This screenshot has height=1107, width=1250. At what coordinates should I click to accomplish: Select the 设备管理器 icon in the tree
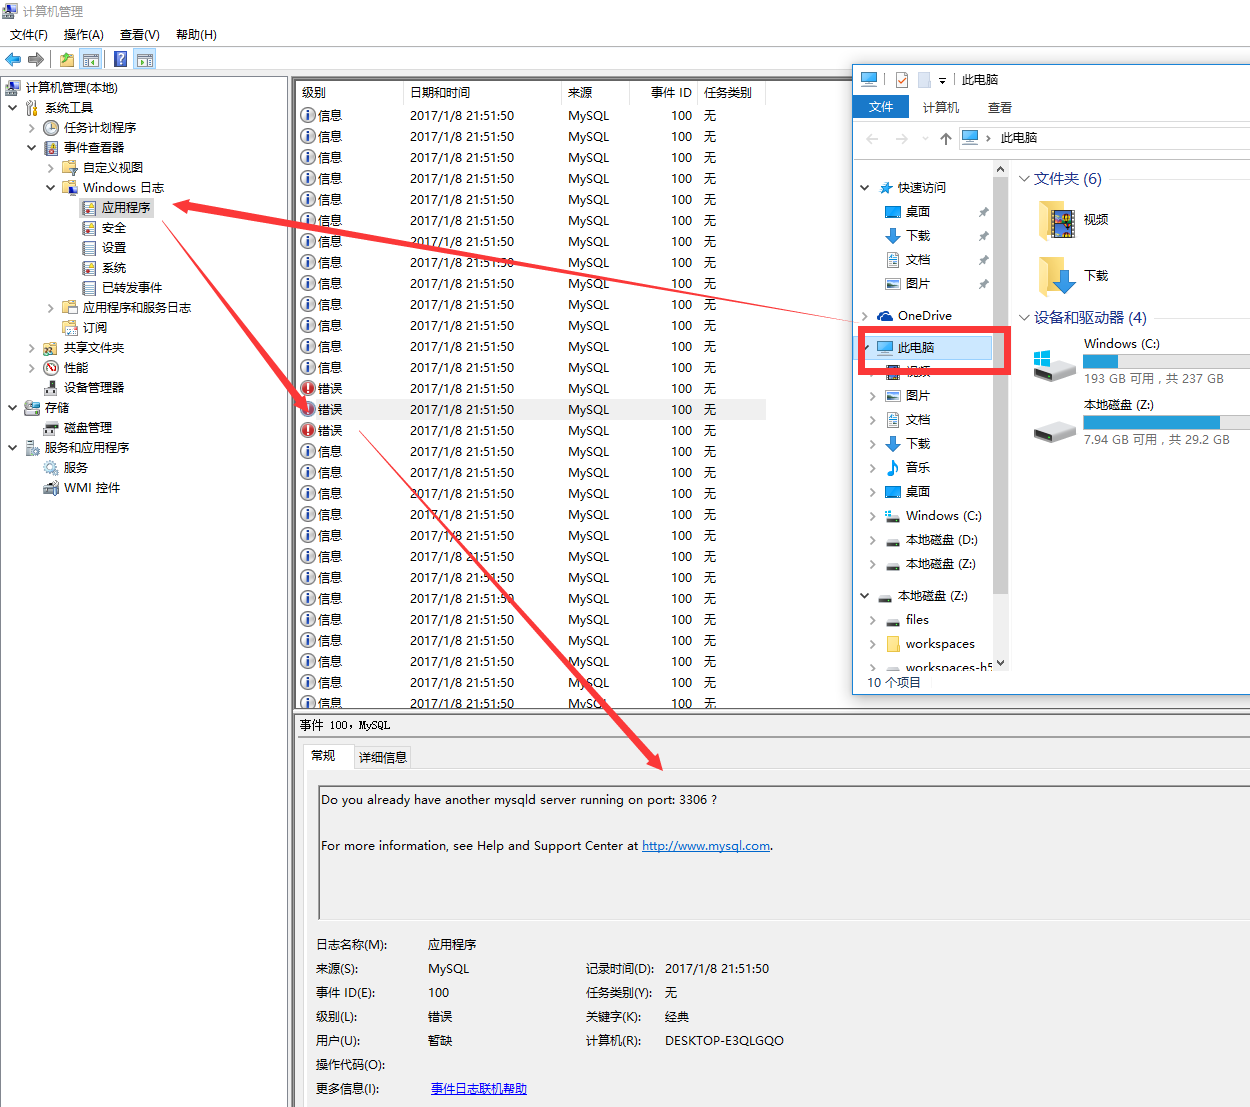52,387
